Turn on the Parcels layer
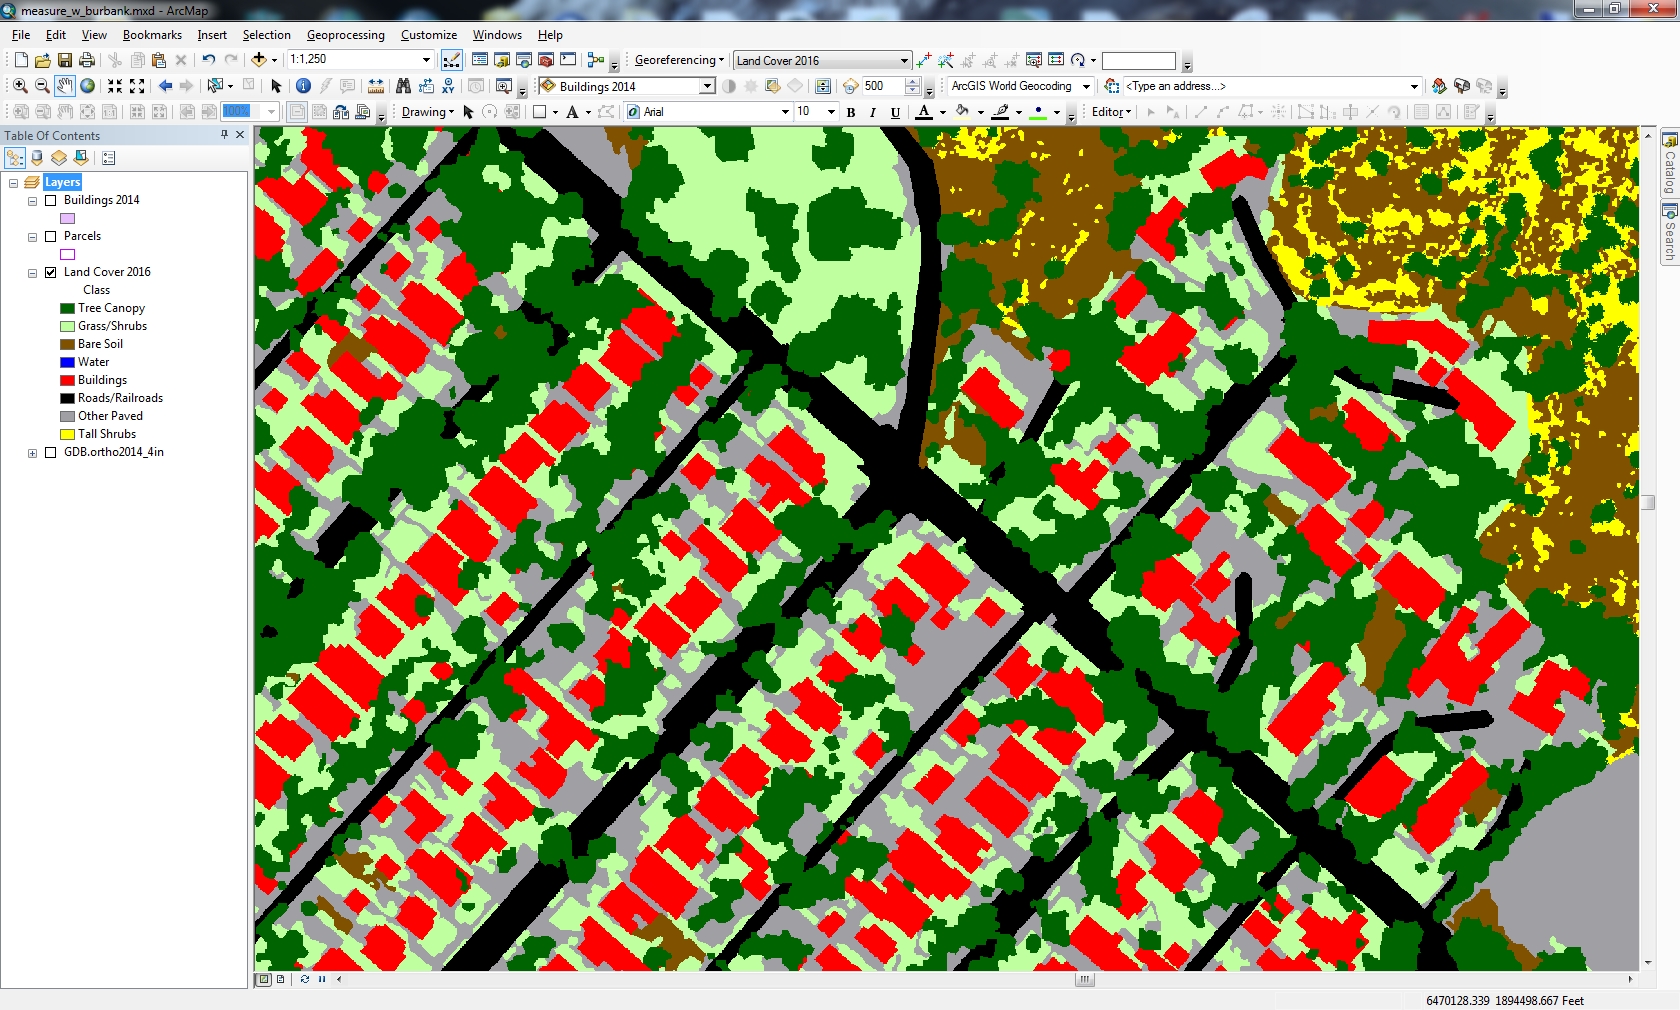 [x=50, y=236]
